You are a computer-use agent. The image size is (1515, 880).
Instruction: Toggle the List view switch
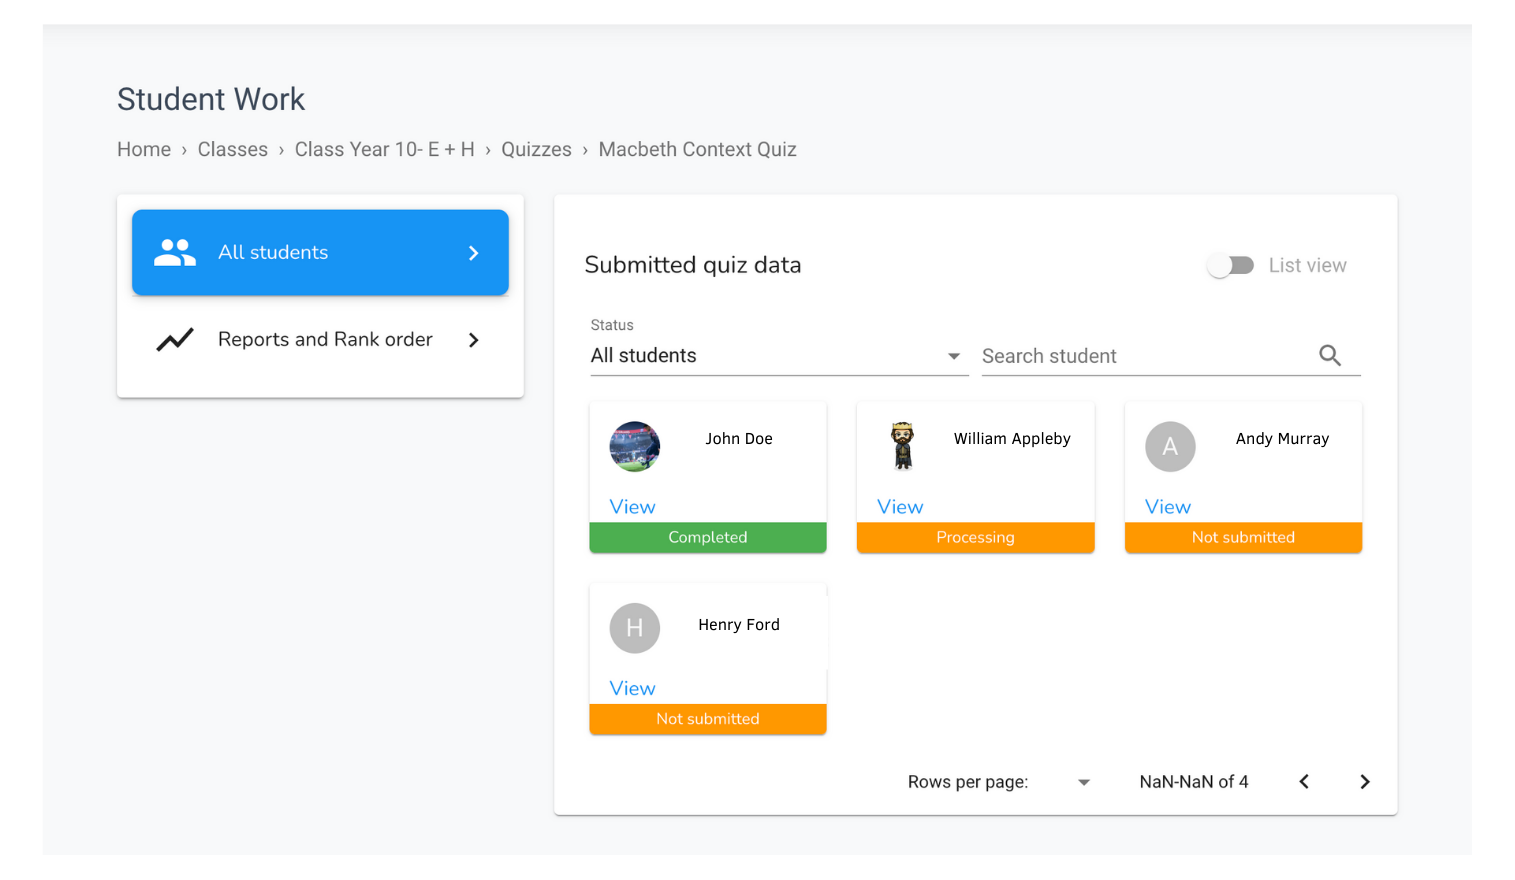[x=1230, y=265]
